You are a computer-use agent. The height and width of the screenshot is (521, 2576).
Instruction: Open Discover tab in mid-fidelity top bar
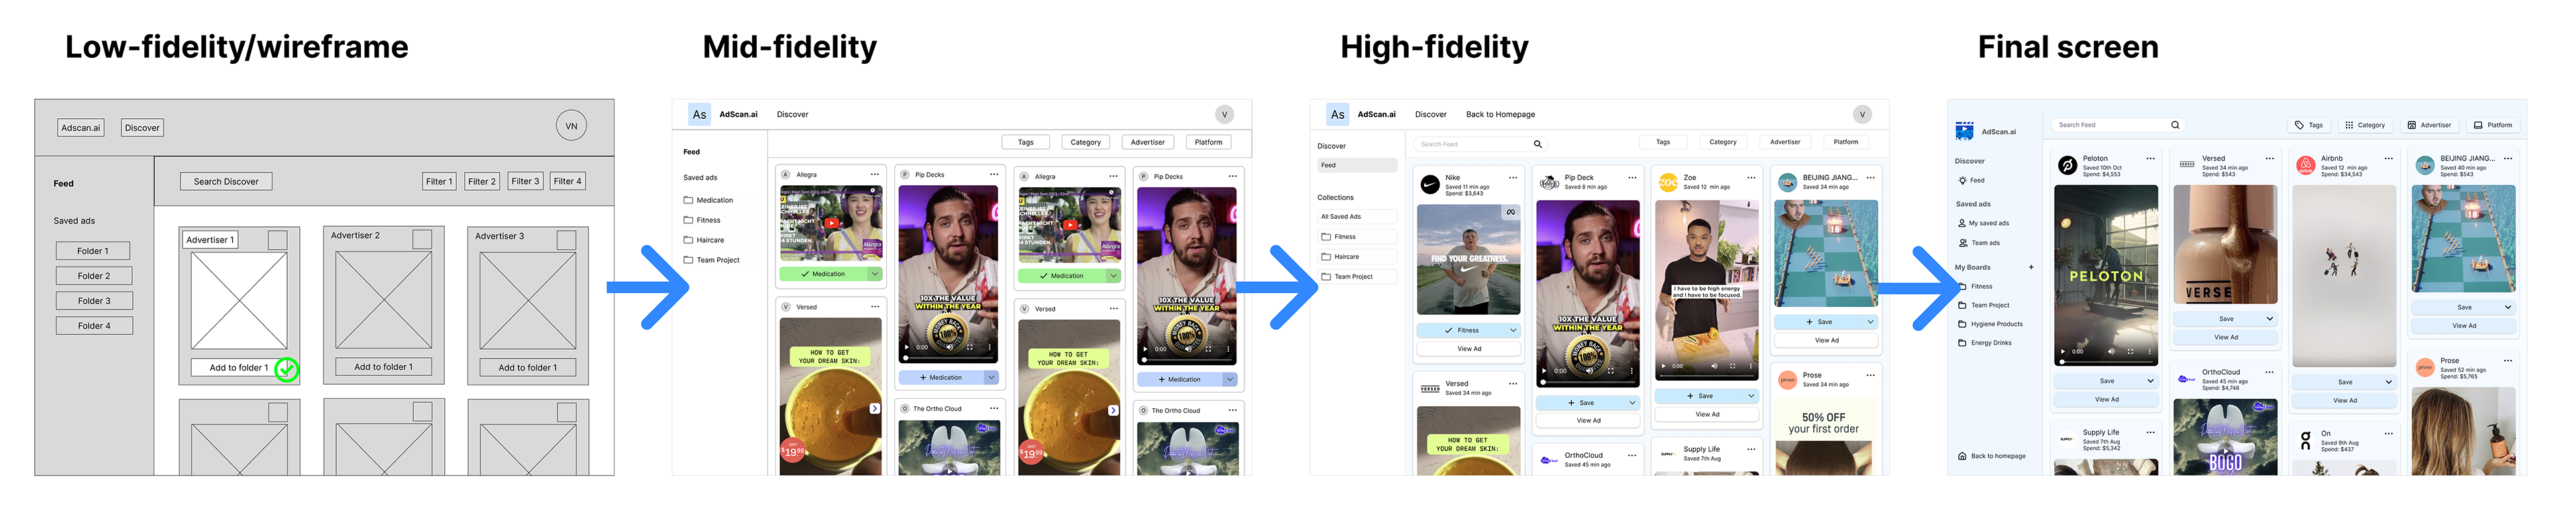tap(792, 114)
